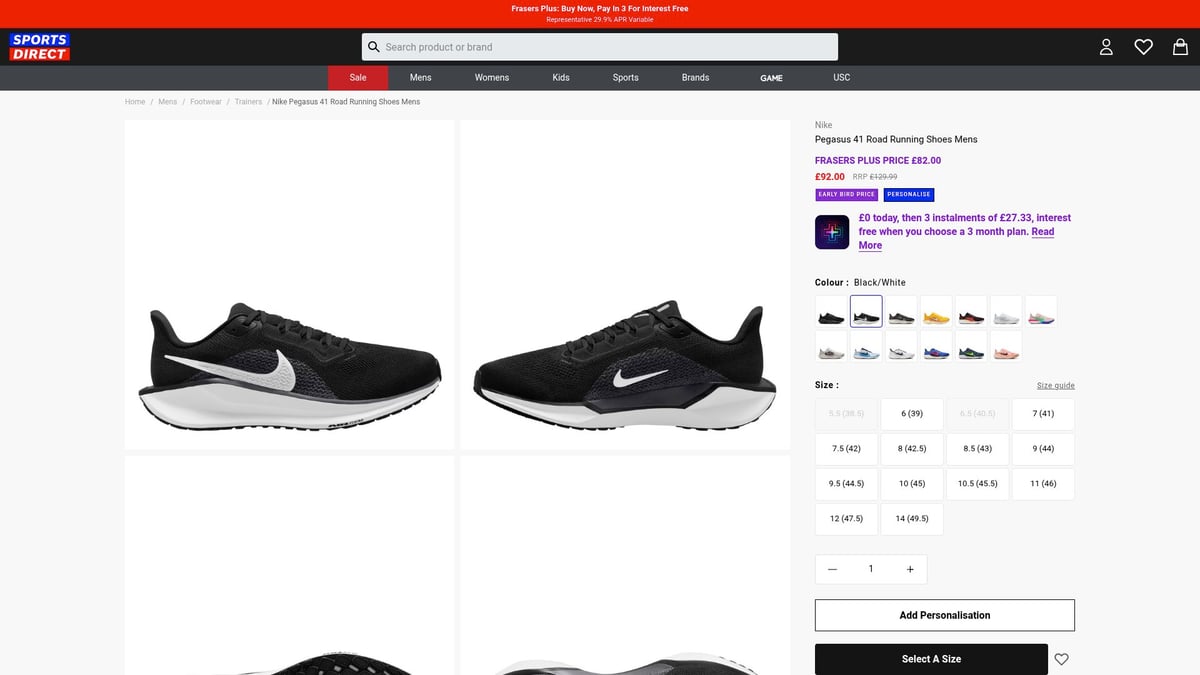Open the side-view shoe image
The width and height of the screenshot is (1200, 675).
[x=290, y=285]
